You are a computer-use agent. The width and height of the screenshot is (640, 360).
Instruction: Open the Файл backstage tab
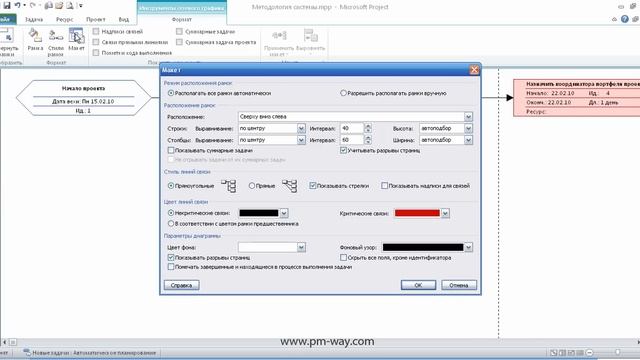(x=5, y=19)
